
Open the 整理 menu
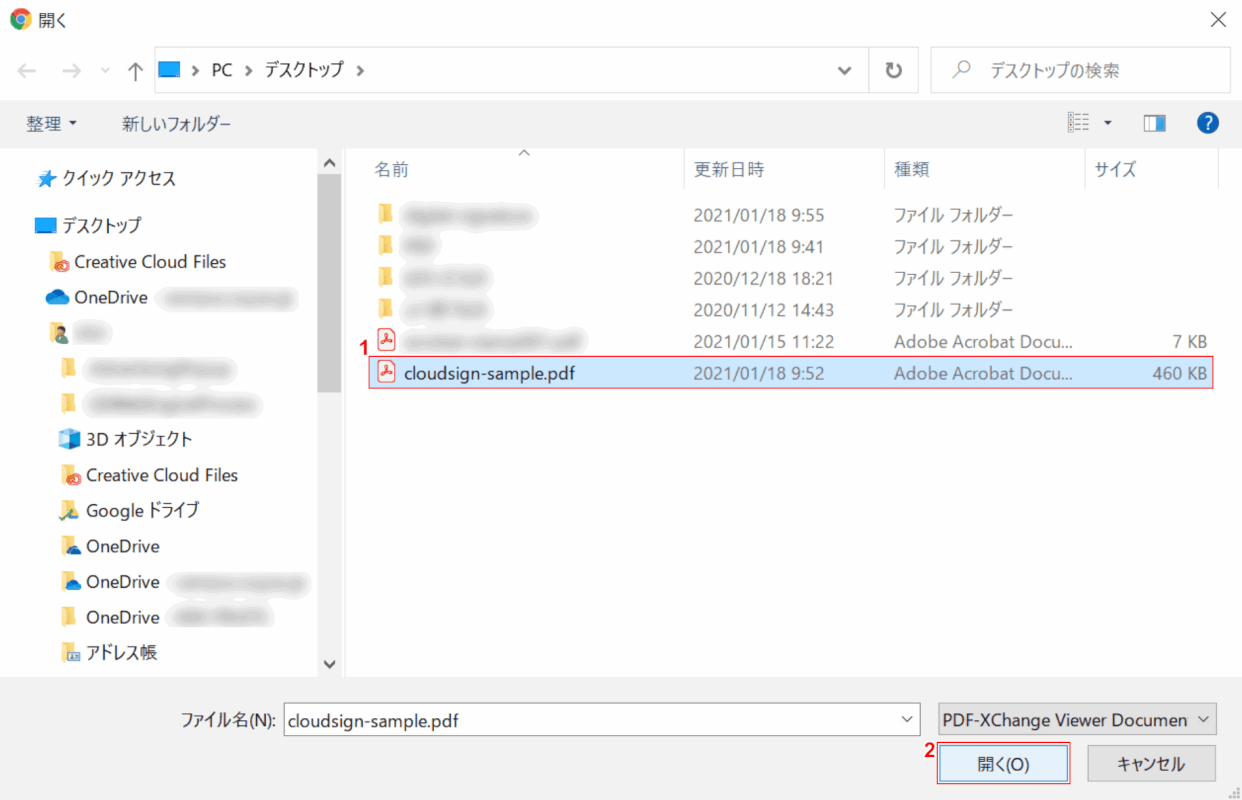tap(52, 124)
